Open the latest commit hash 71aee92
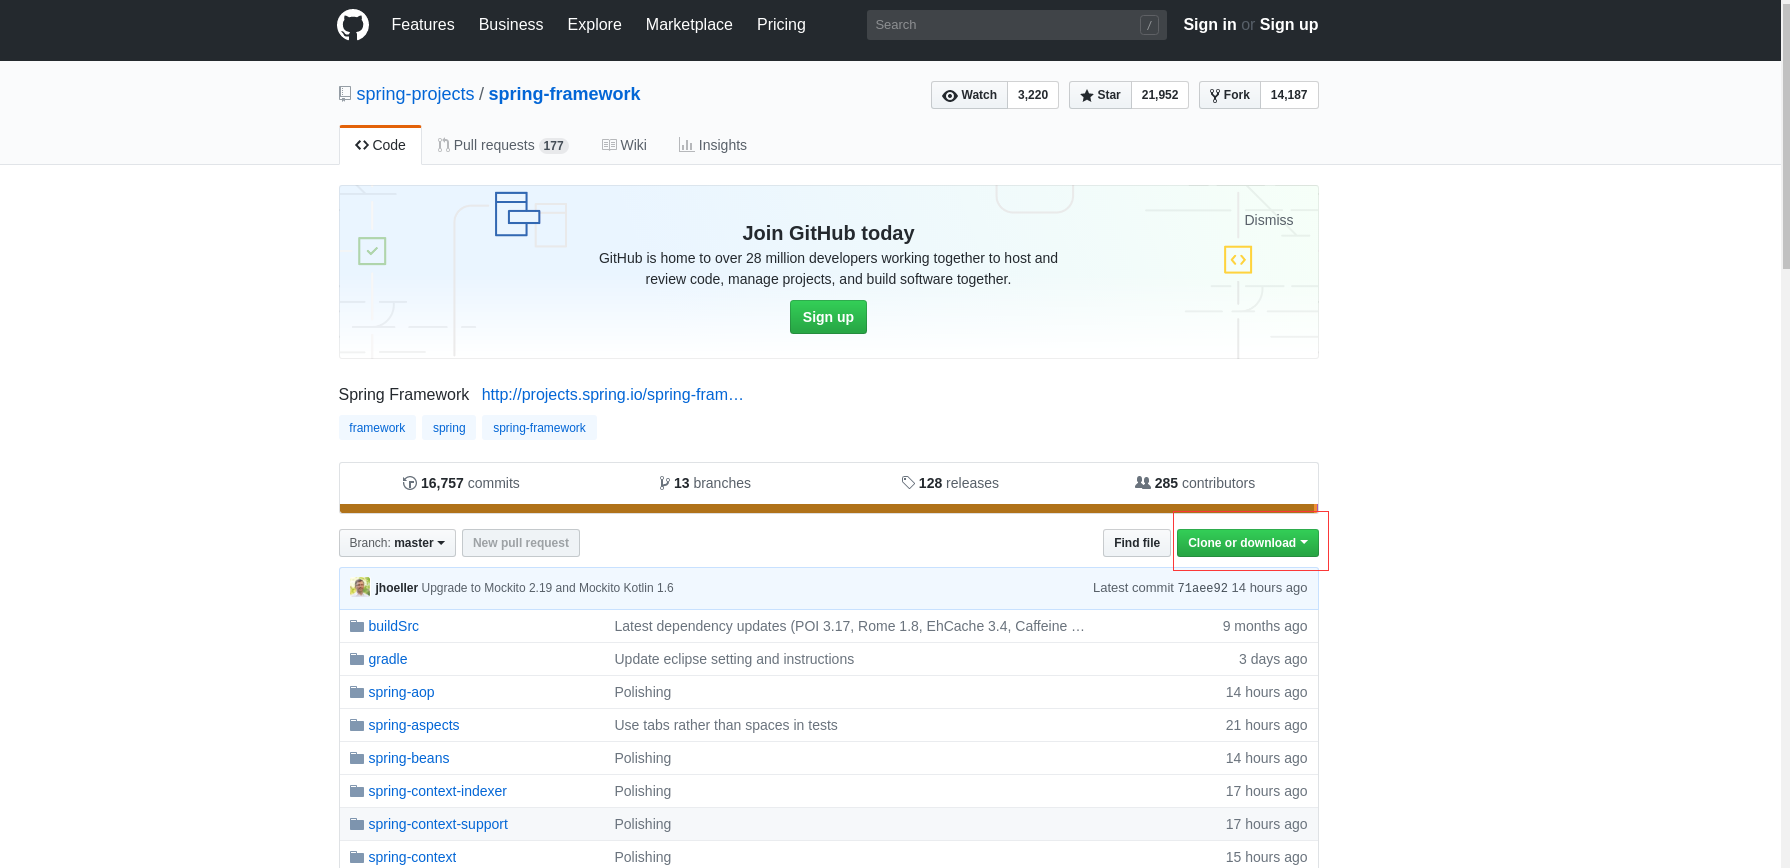 1202,588
